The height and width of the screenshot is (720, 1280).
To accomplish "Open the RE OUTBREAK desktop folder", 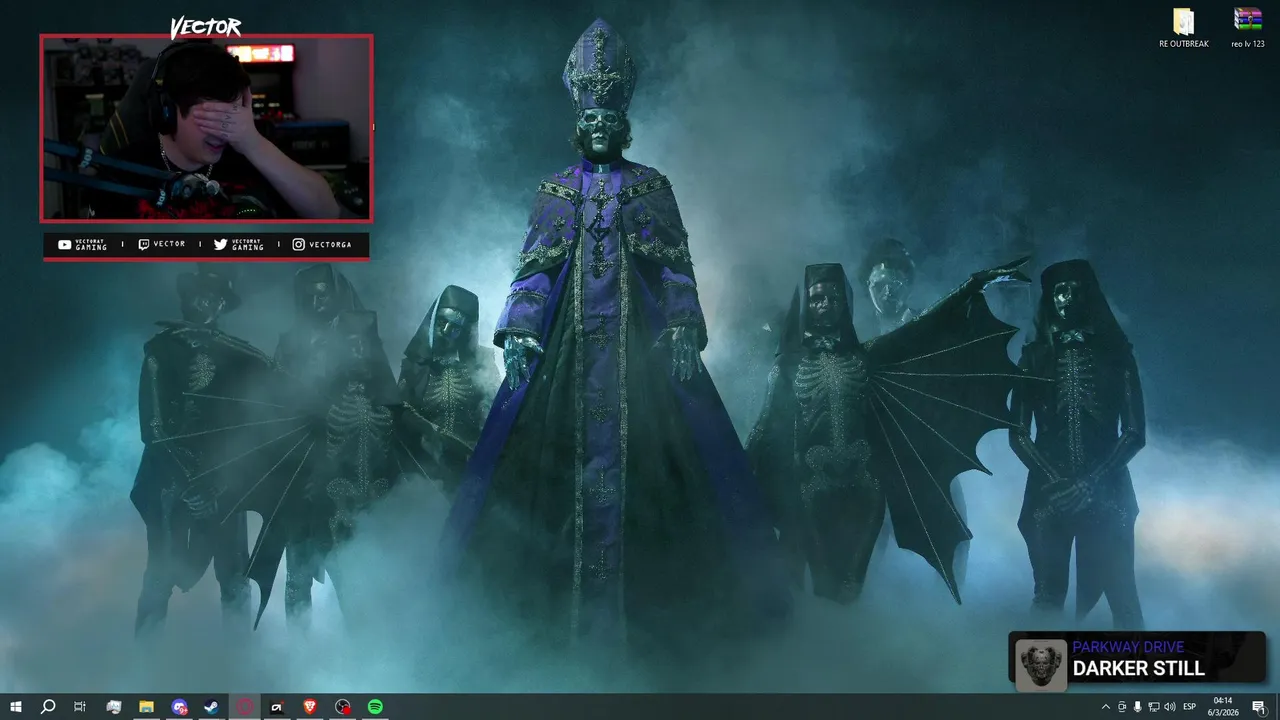I will (x=1184, y=28).
